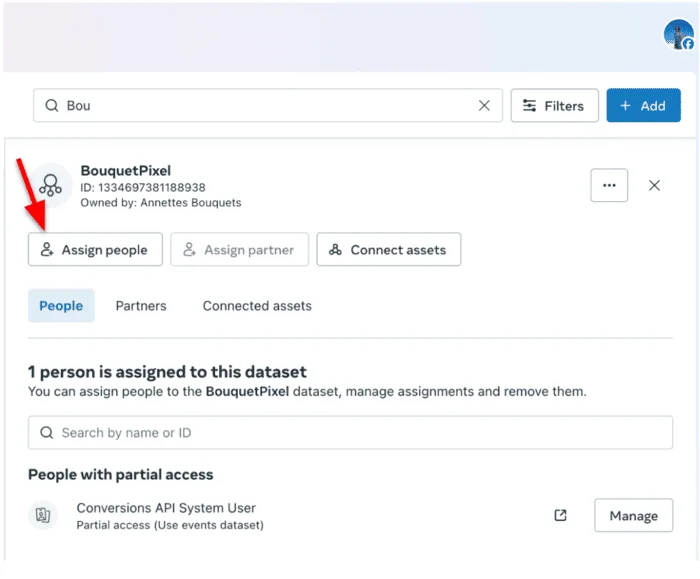The width and height of the screenshot is (700, 579).
Task: Open the Filters options
Action: 554,105
